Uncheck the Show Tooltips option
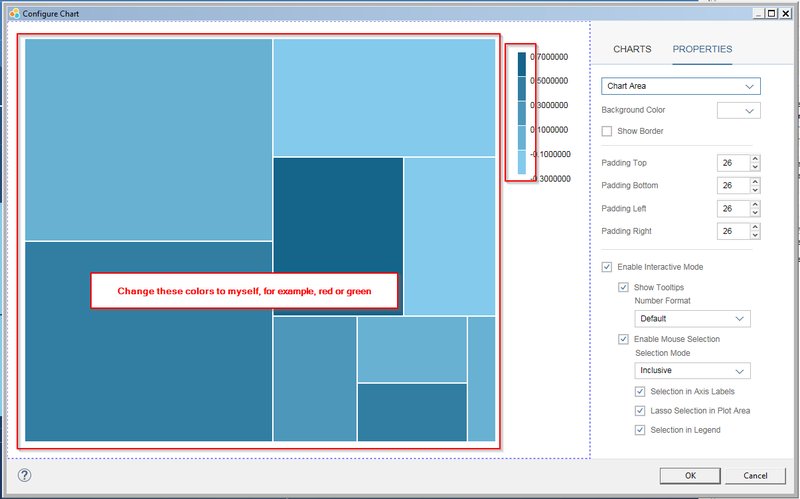The height and width of the screenshot is (499, 800). (x=623, y=287)
